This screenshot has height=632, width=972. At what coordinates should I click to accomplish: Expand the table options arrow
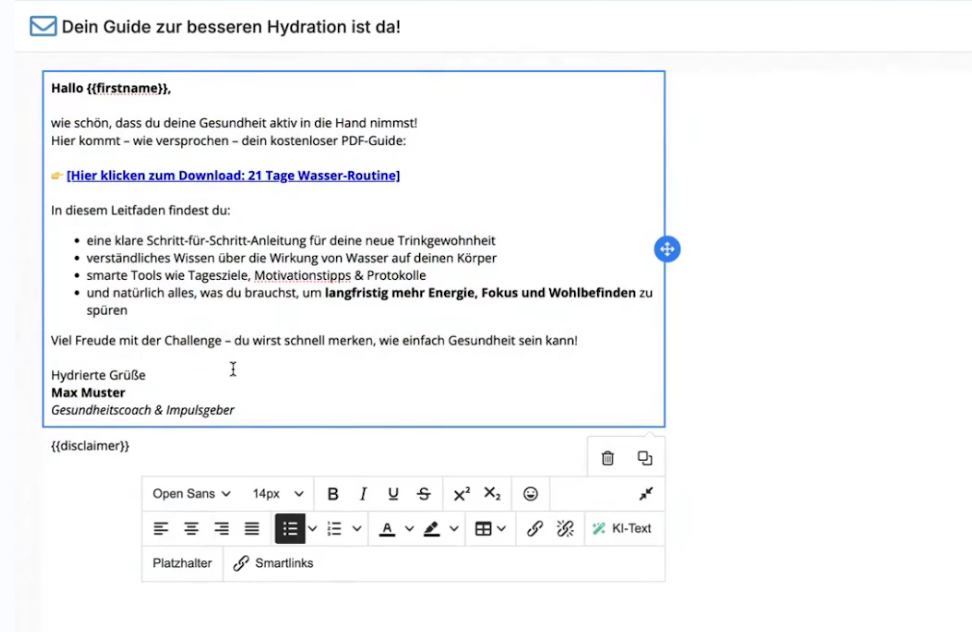[501, 529]
